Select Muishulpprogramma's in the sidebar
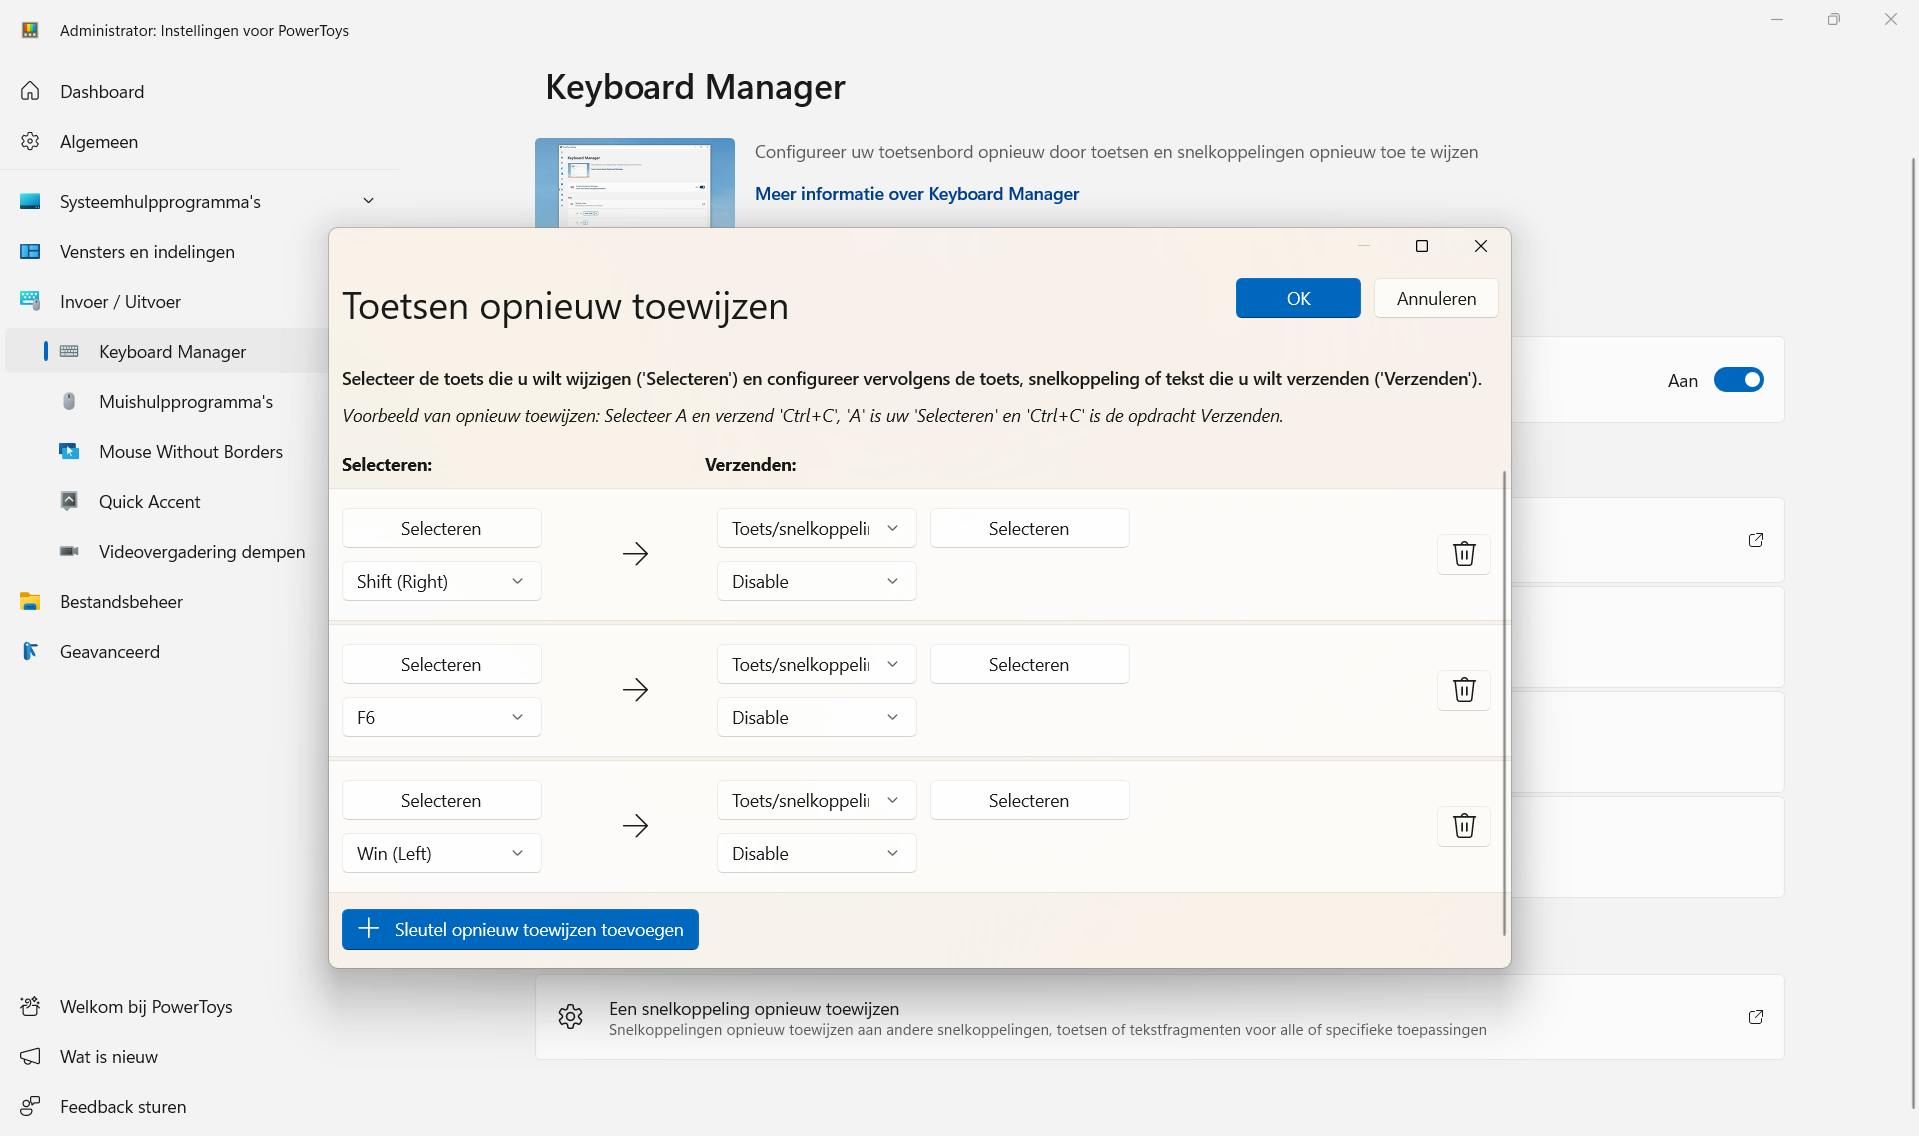 pos(186,402)
